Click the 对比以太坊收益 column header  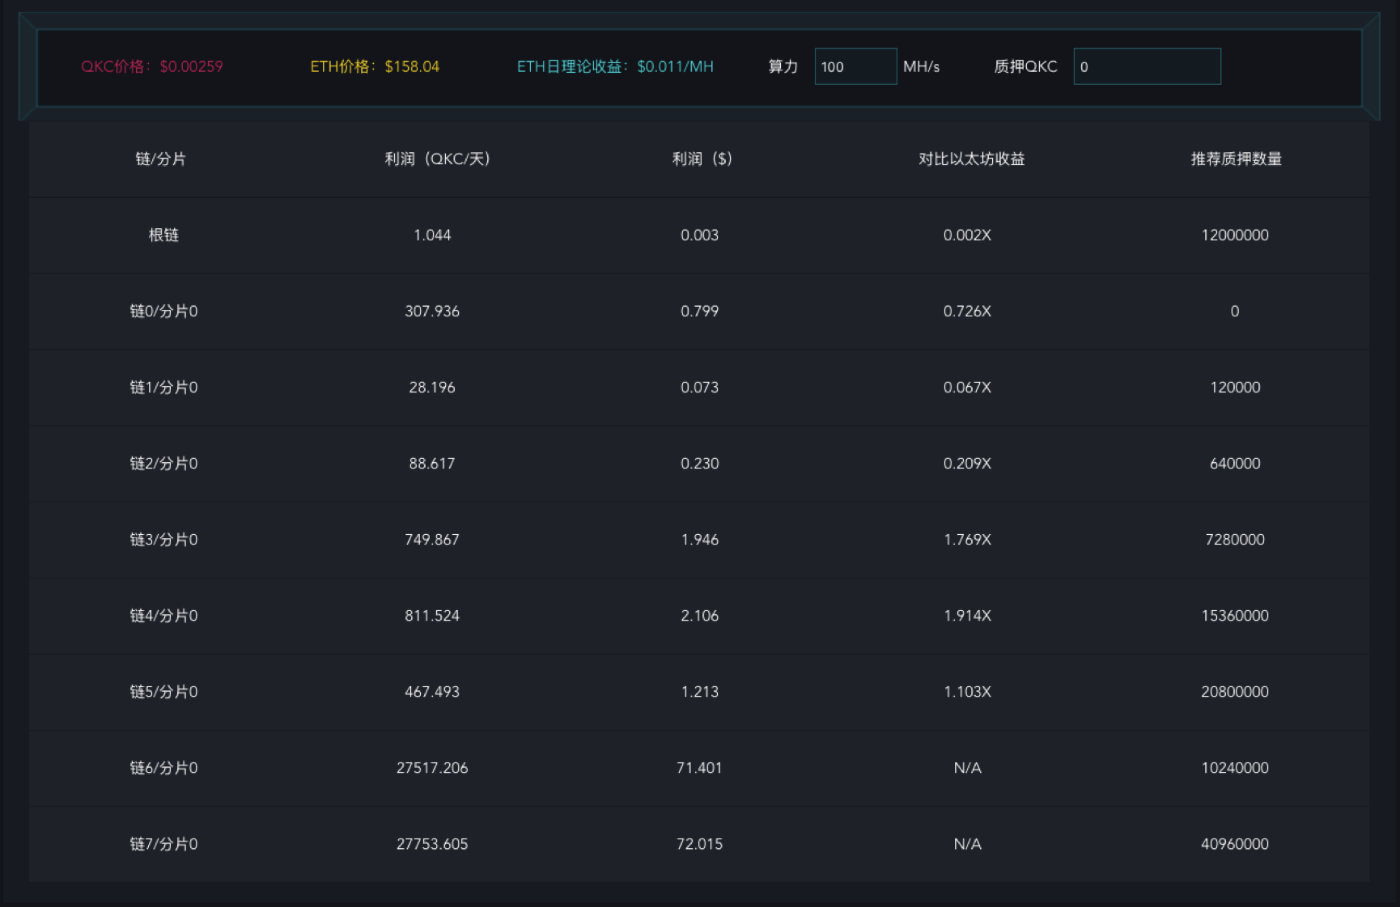(971, 159)
